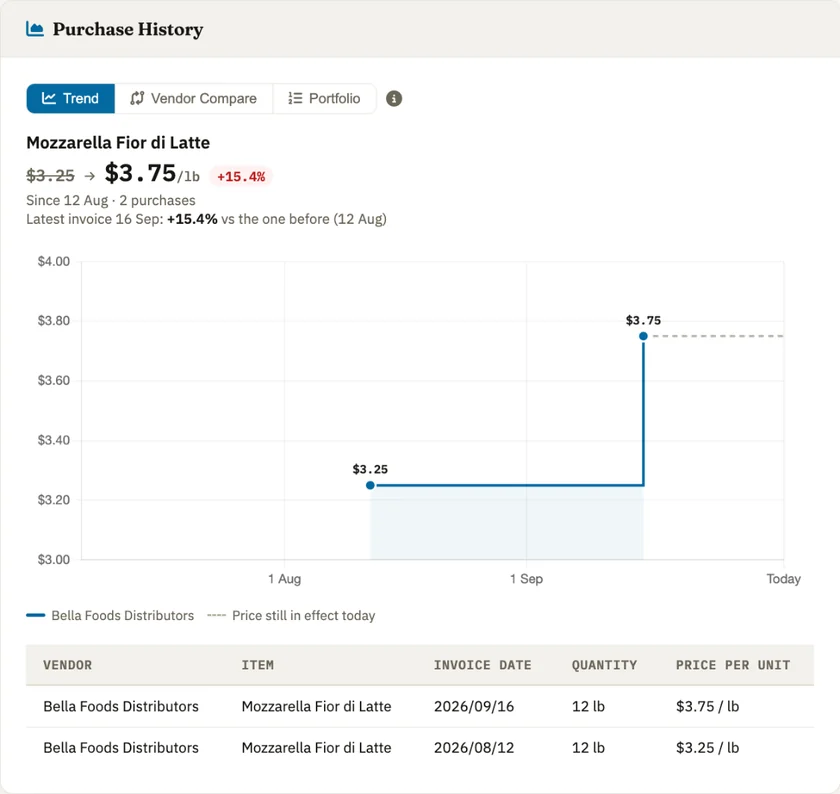
Task: Click the 'Latest invoice 16 Sep' summary line
Action: (206, 219)
